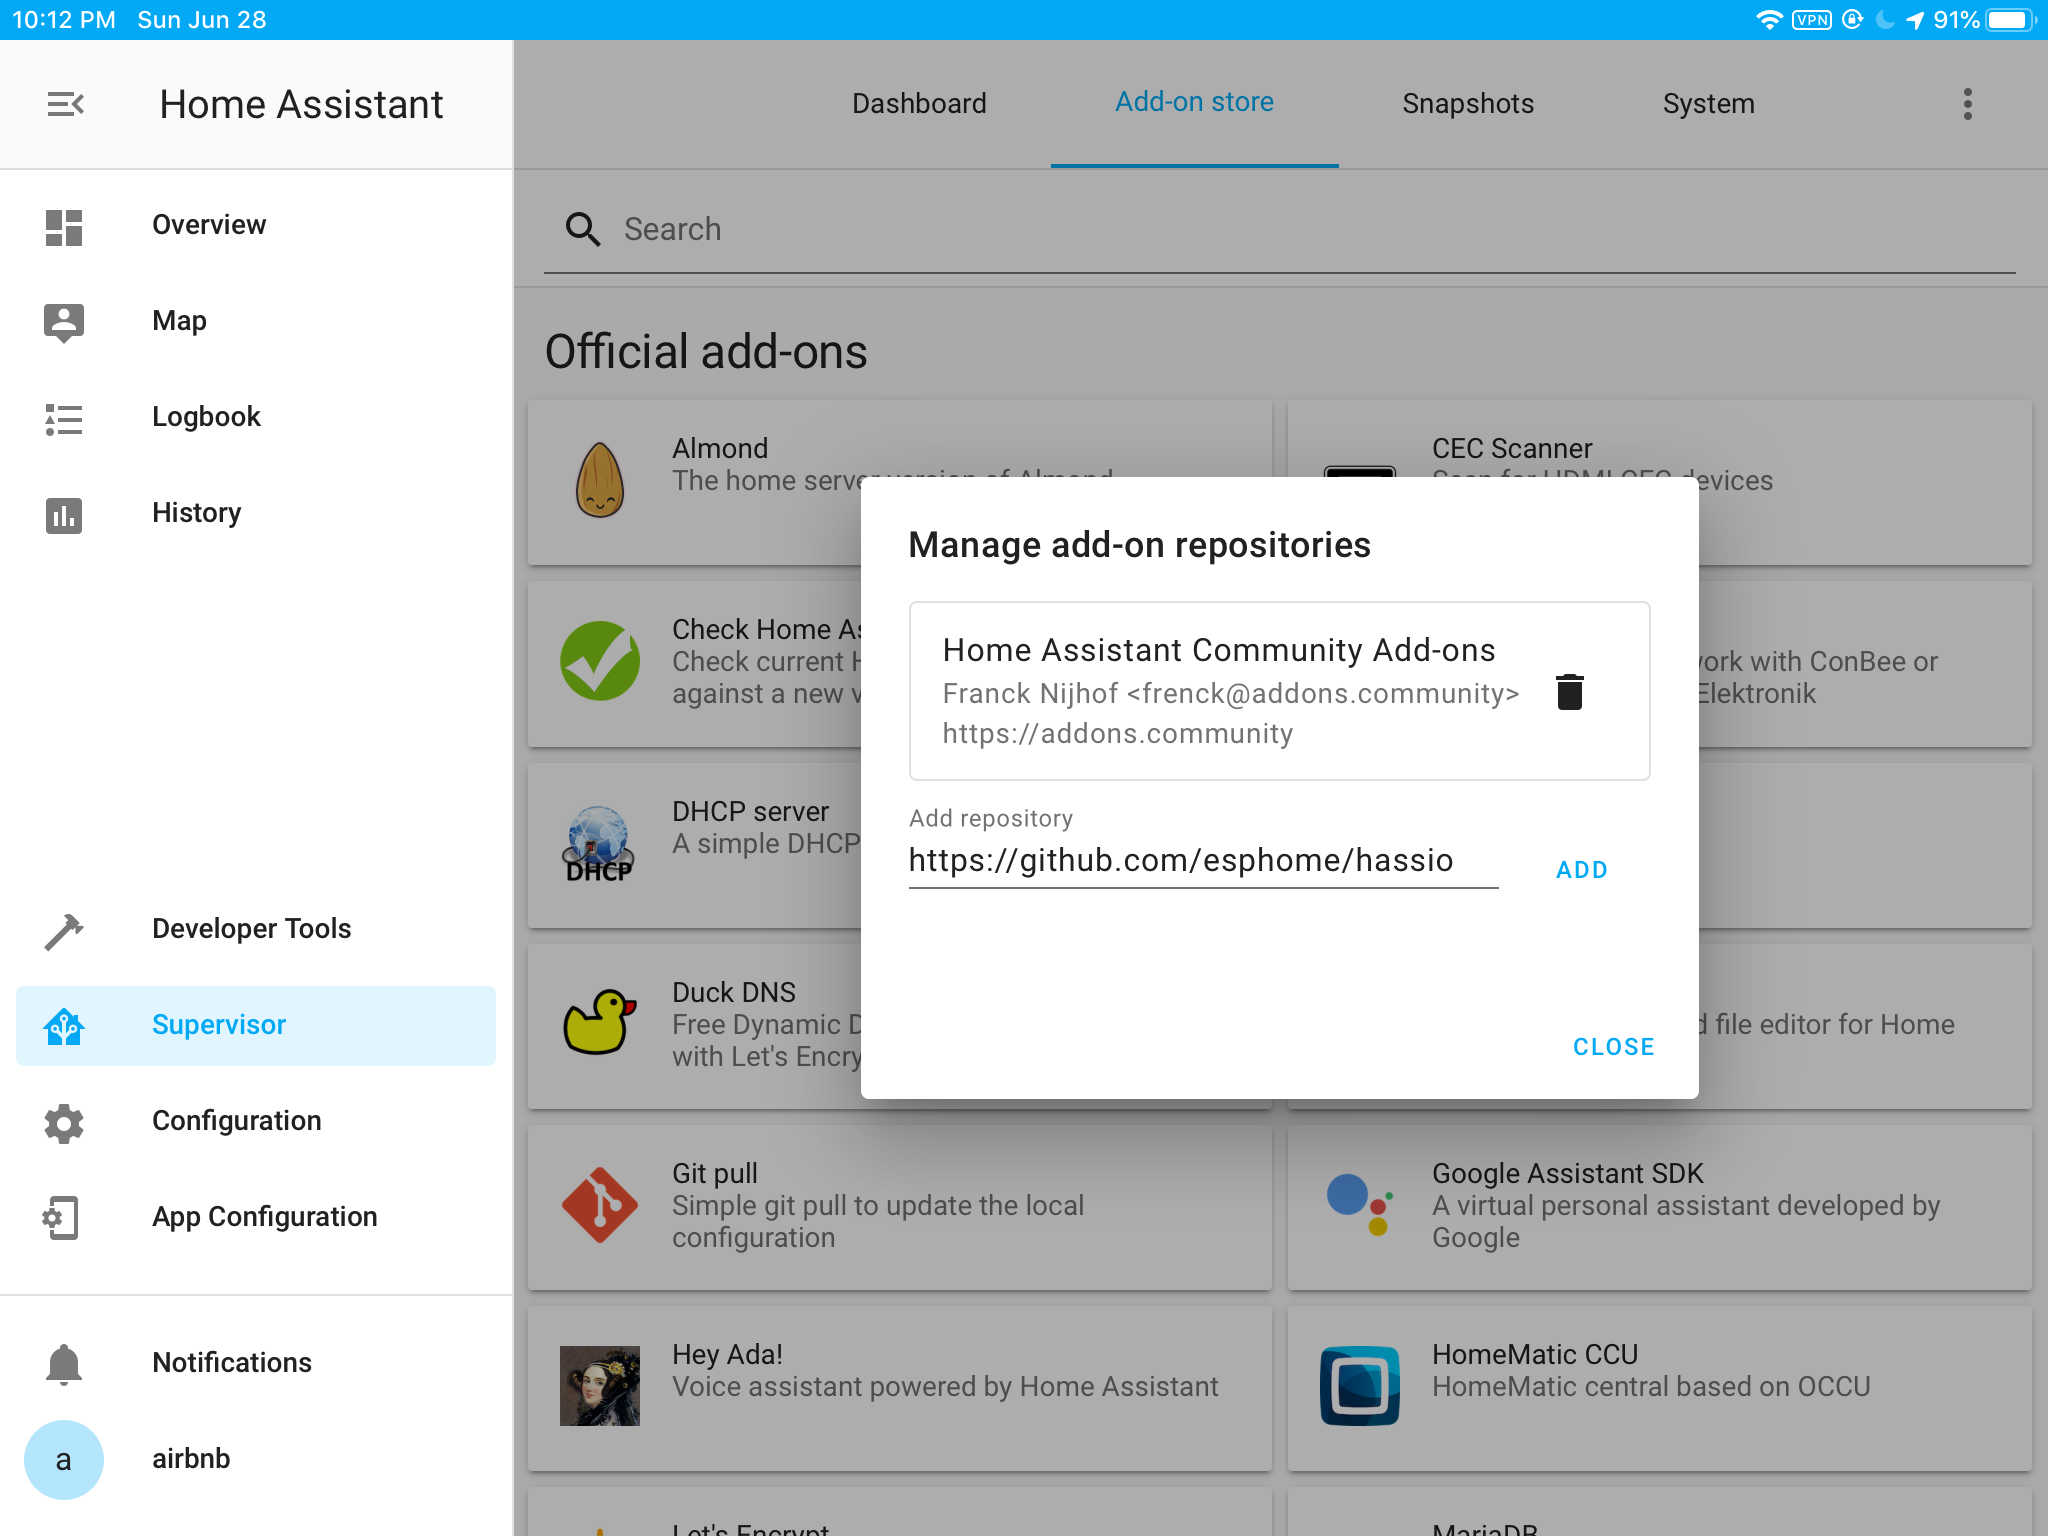The width and height of the screenshot is (2048, 1536).
Task: Select the Supervisor house icon
Action: [x=64, y=1027]
